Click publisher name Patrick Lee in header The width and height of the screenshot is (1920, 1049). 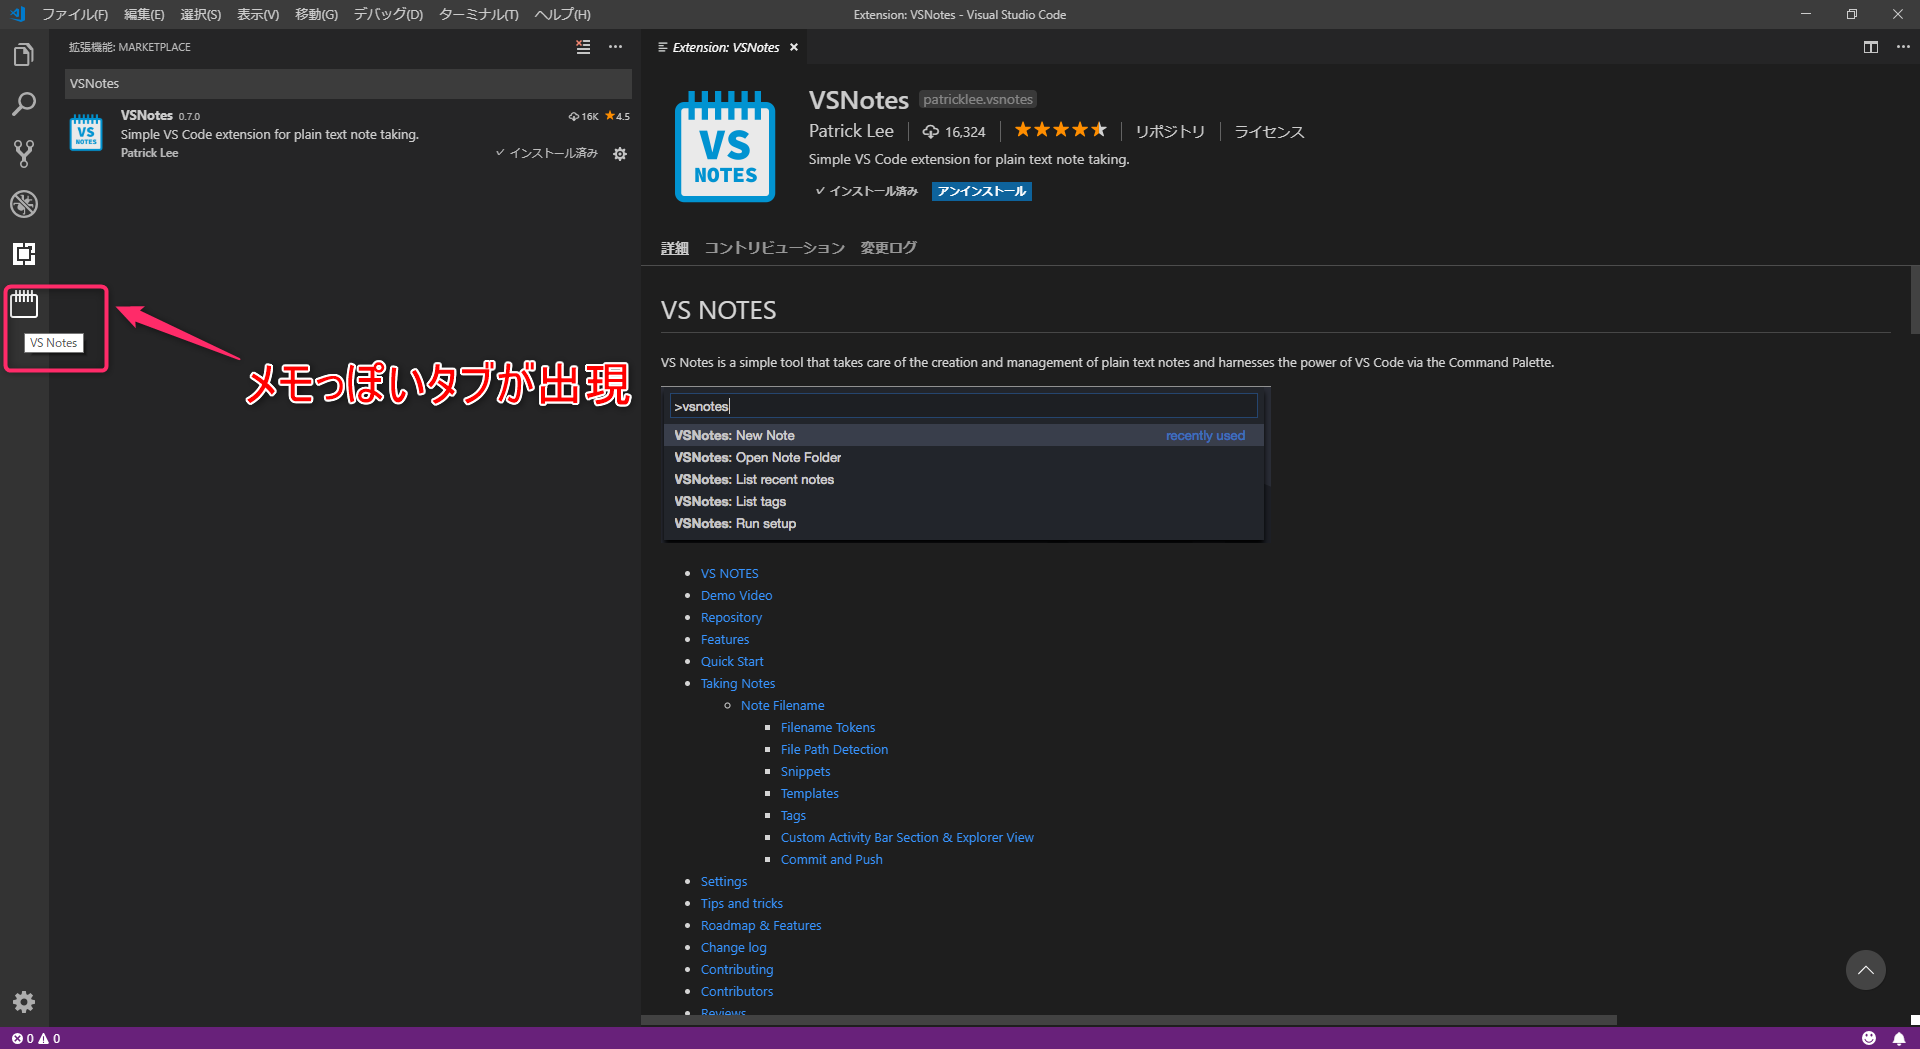click(851, 131)
